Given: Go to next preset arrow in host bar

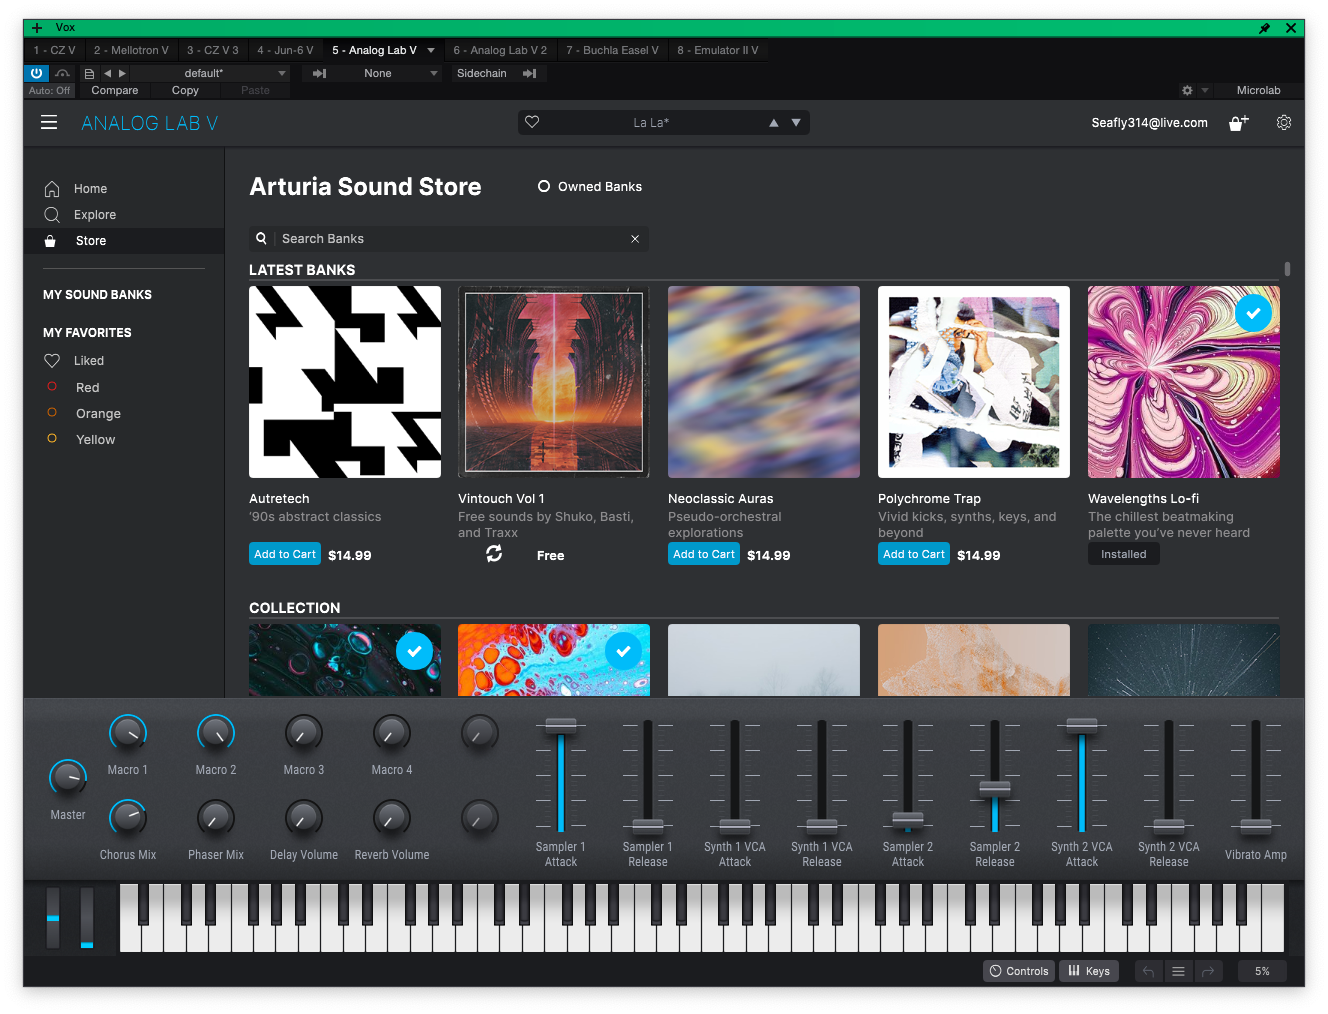Looking at the screenshot, I should pyautogui.click(x=123, y=73).
